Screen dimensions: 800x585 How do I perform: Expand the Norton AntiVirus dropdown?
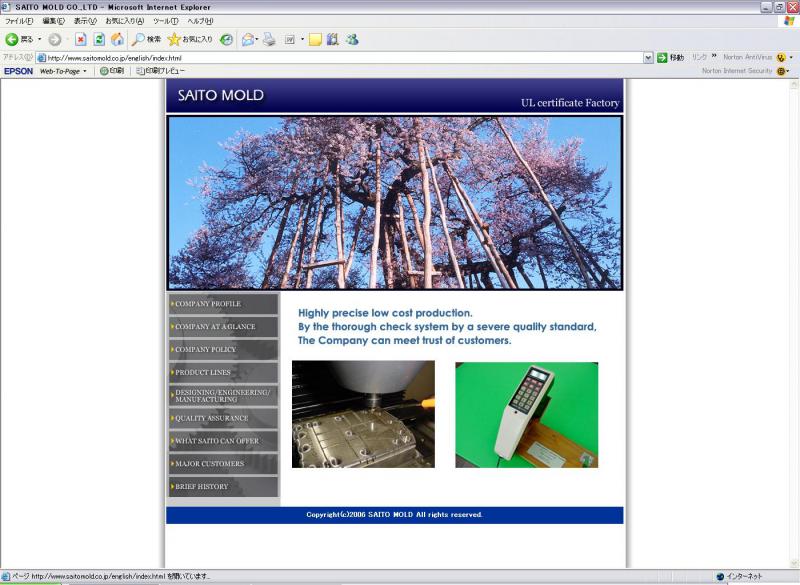click(790, 57)
